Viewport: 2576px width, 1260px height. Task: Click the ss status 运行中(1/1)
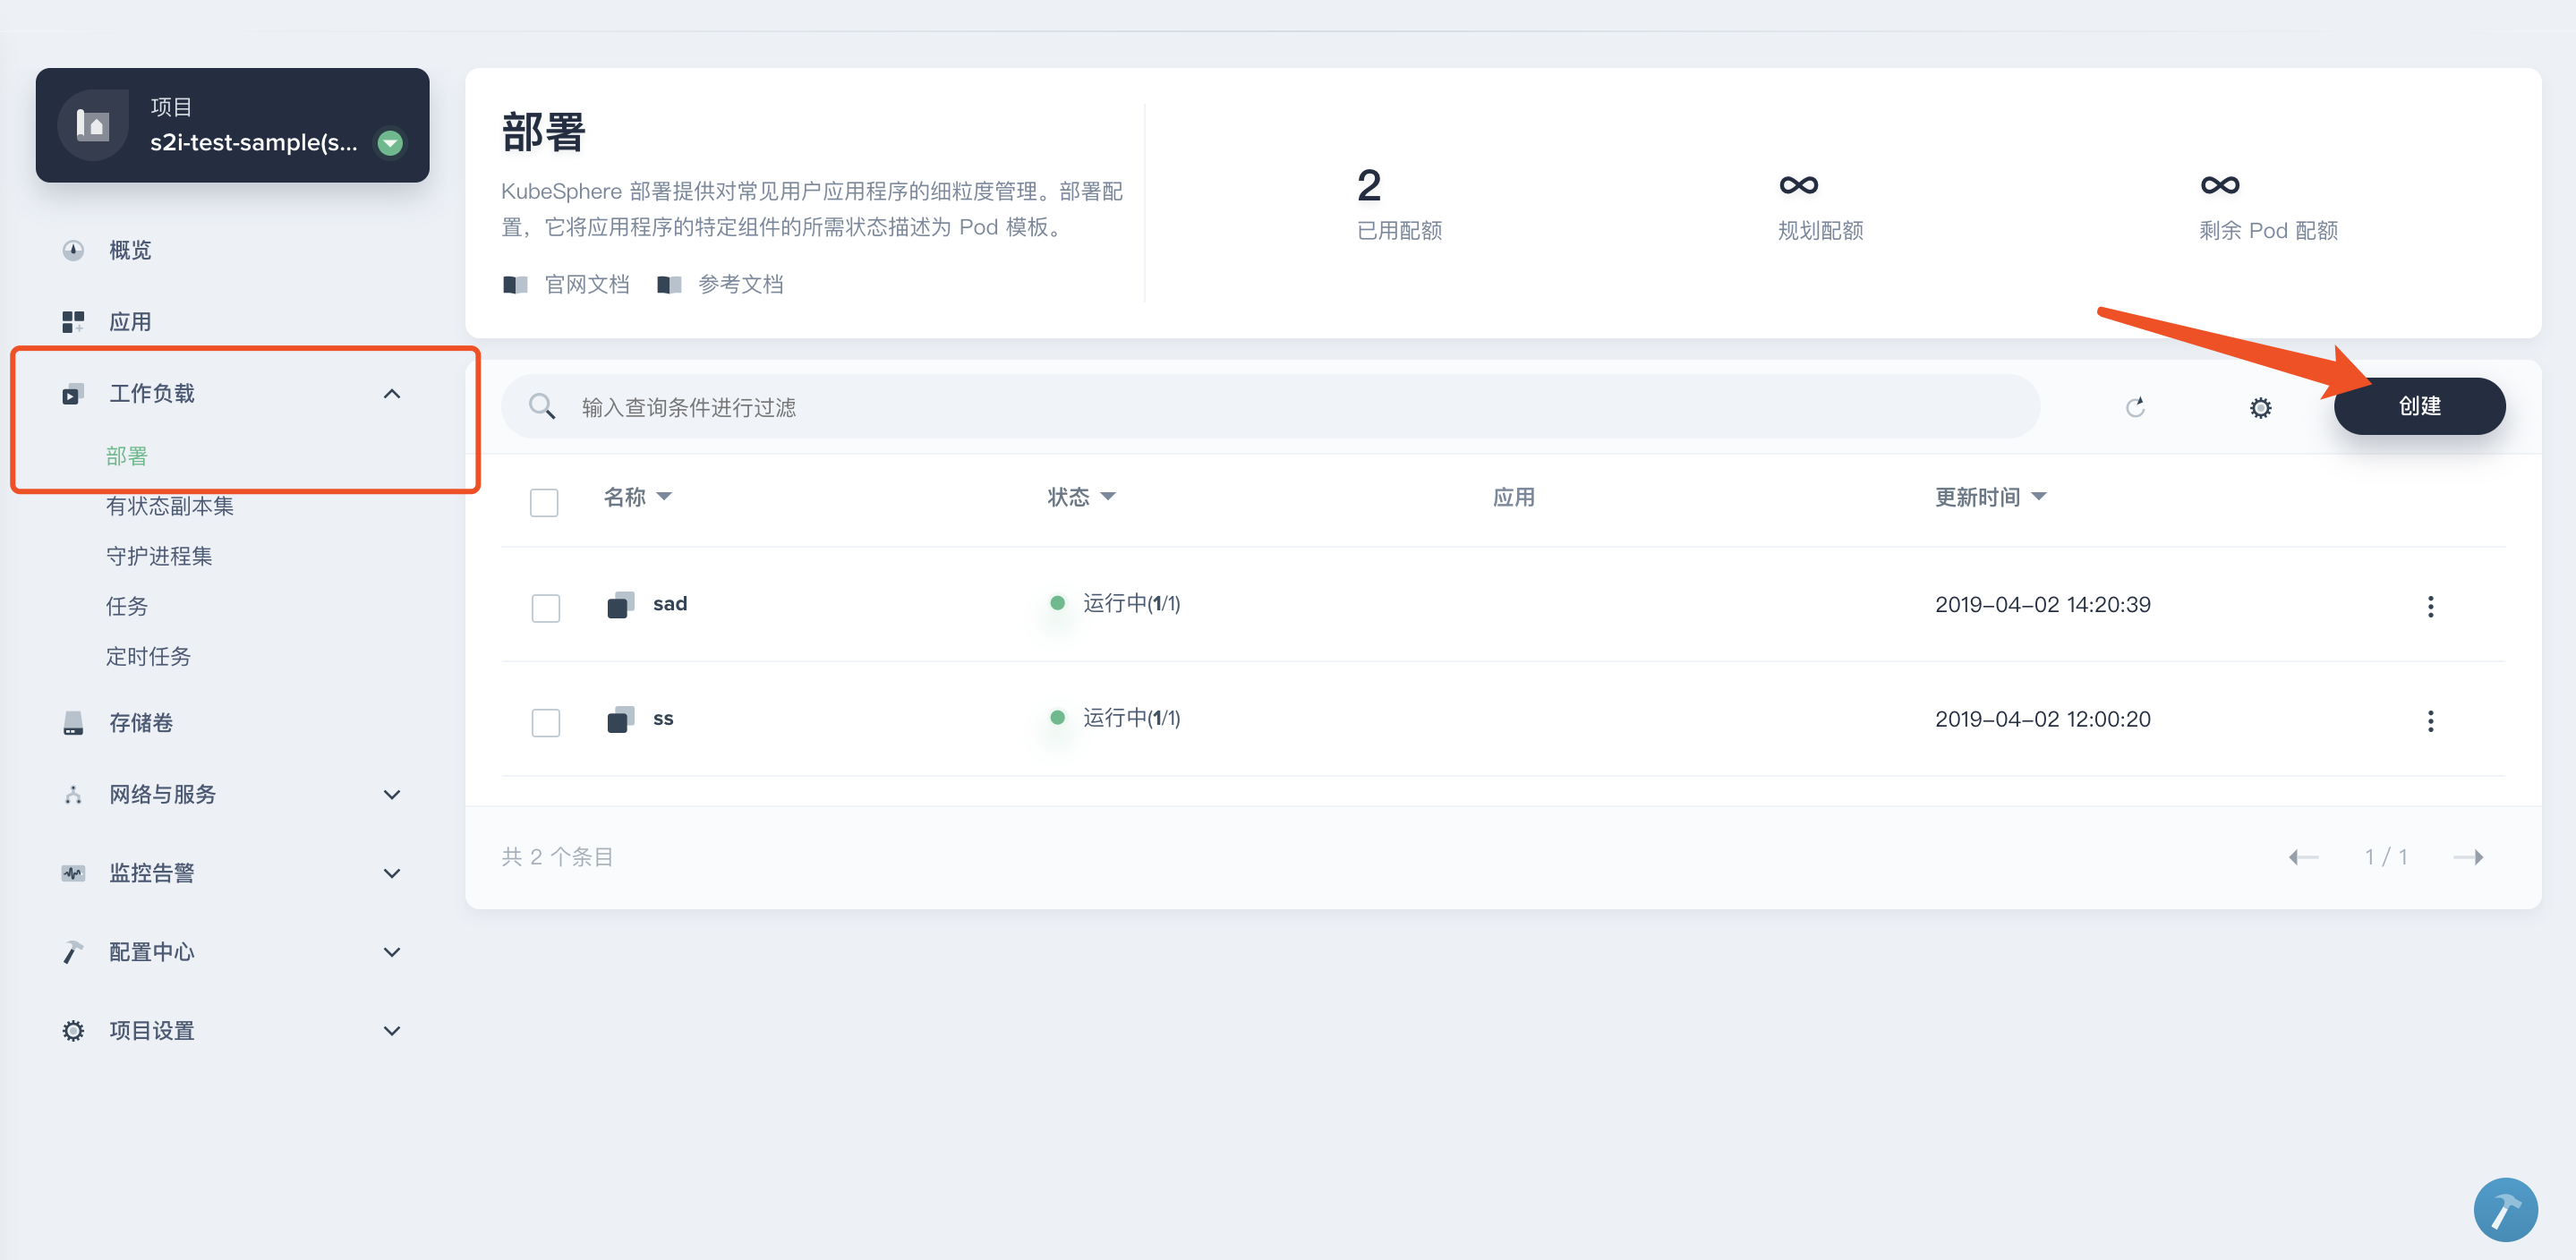[1132, 719]
